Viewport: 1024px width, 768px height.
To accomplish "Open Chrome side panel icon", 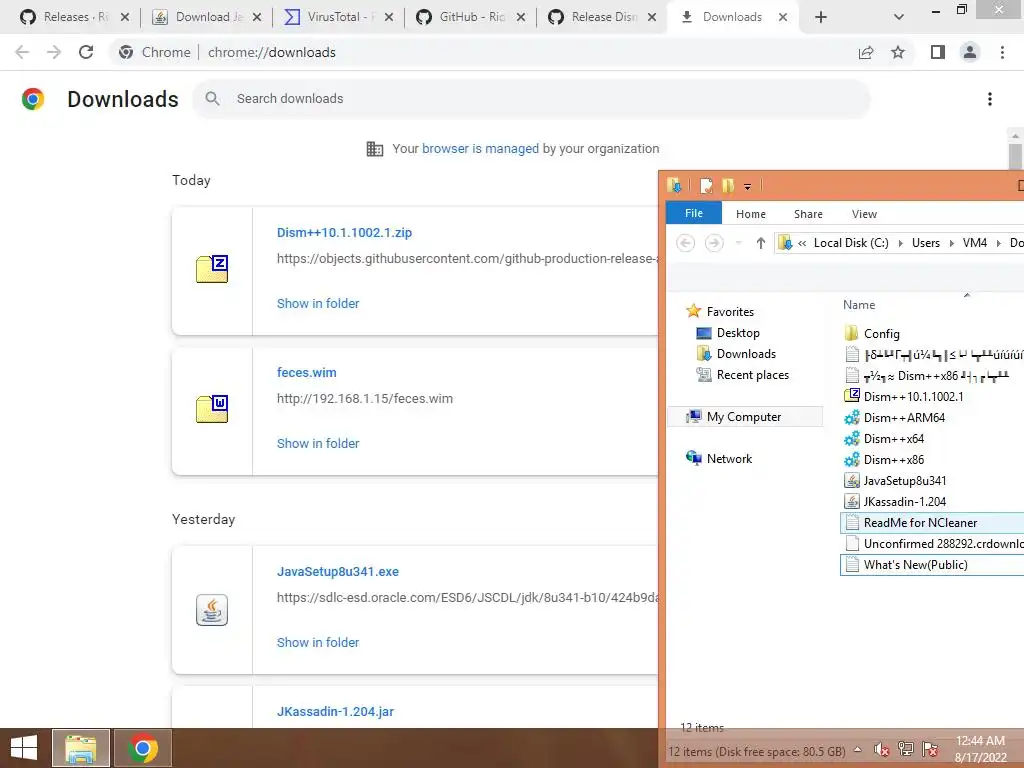I will 938,52.
